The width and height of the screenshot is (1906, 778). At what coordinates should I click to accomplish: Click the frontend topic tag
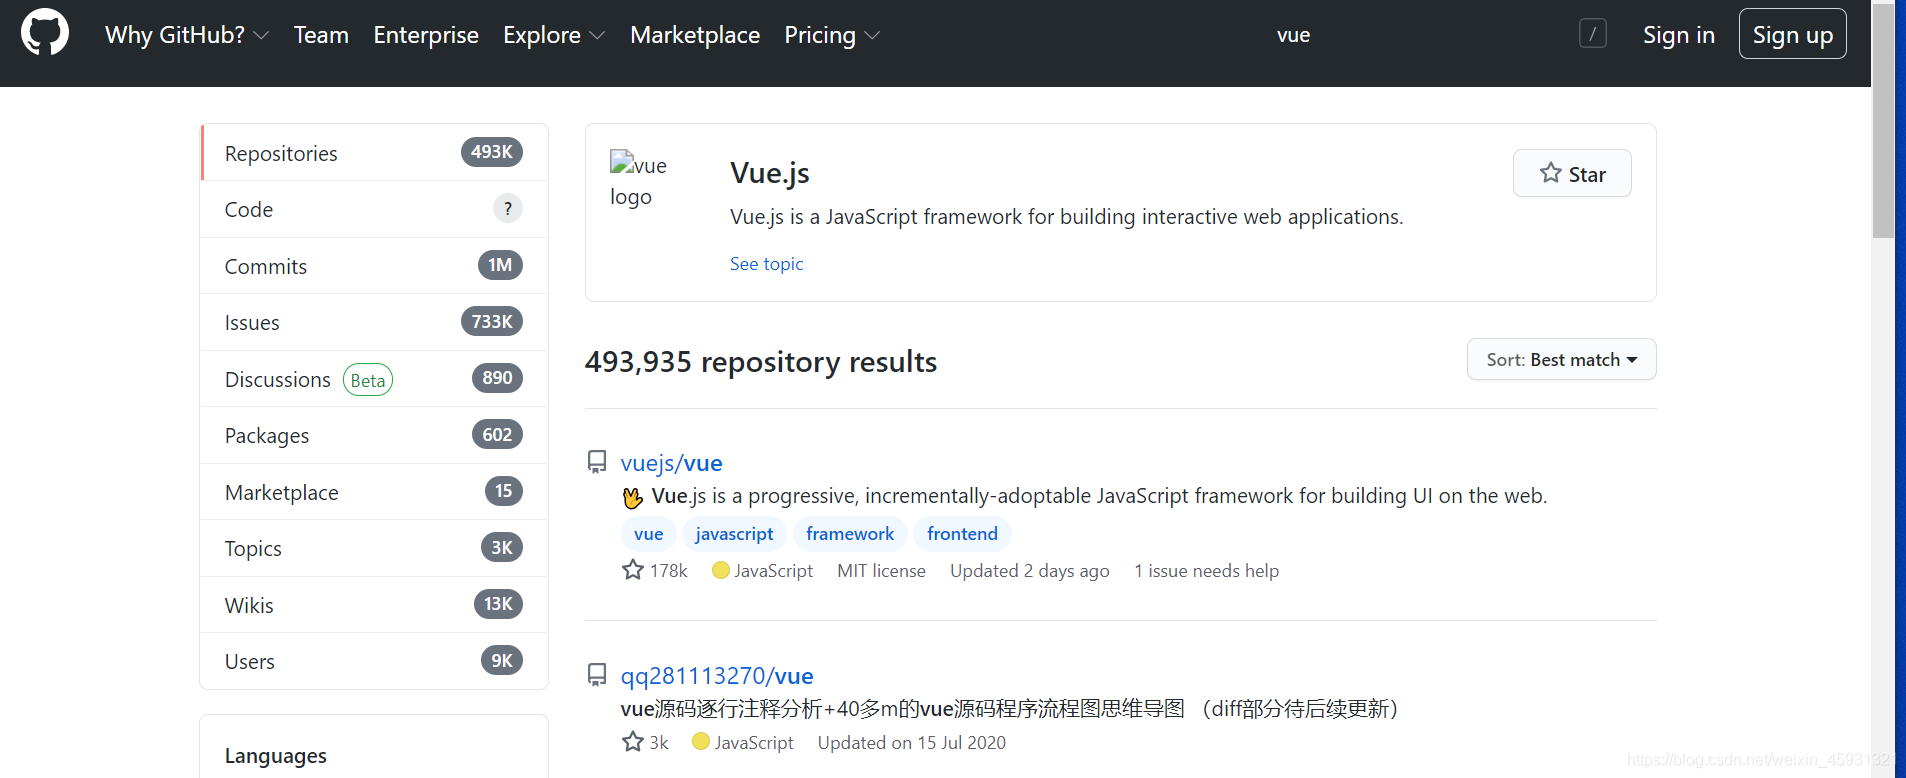click(962, 534)
